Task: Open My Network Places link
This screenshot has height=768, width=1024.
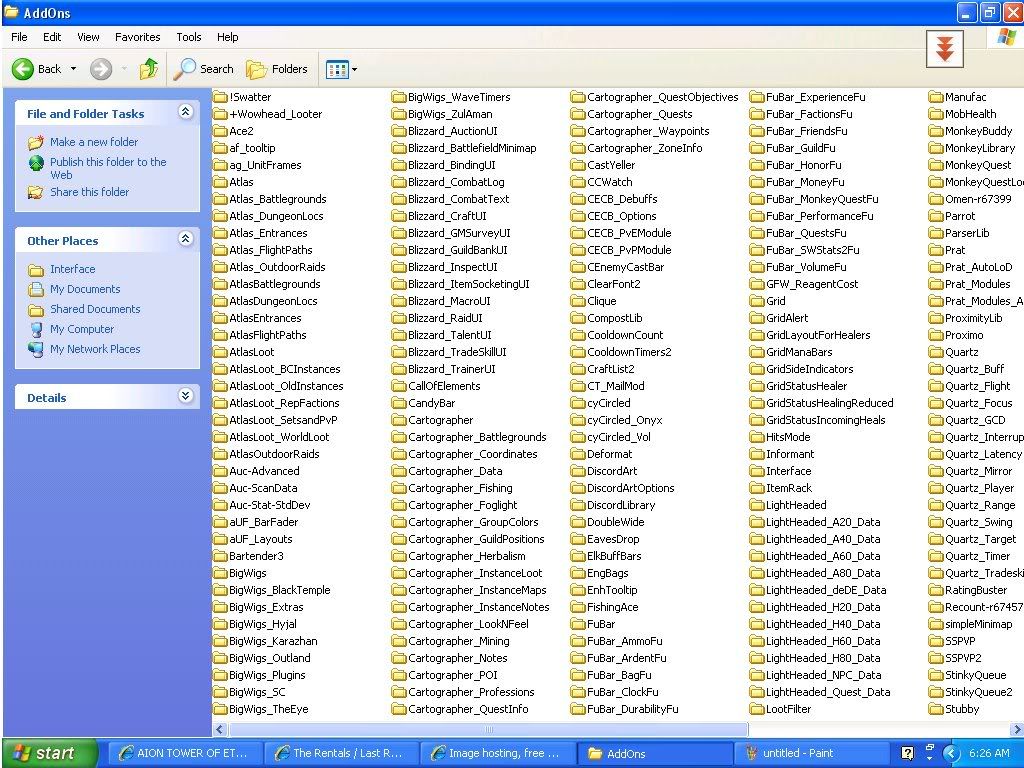Action: point(95,349)
